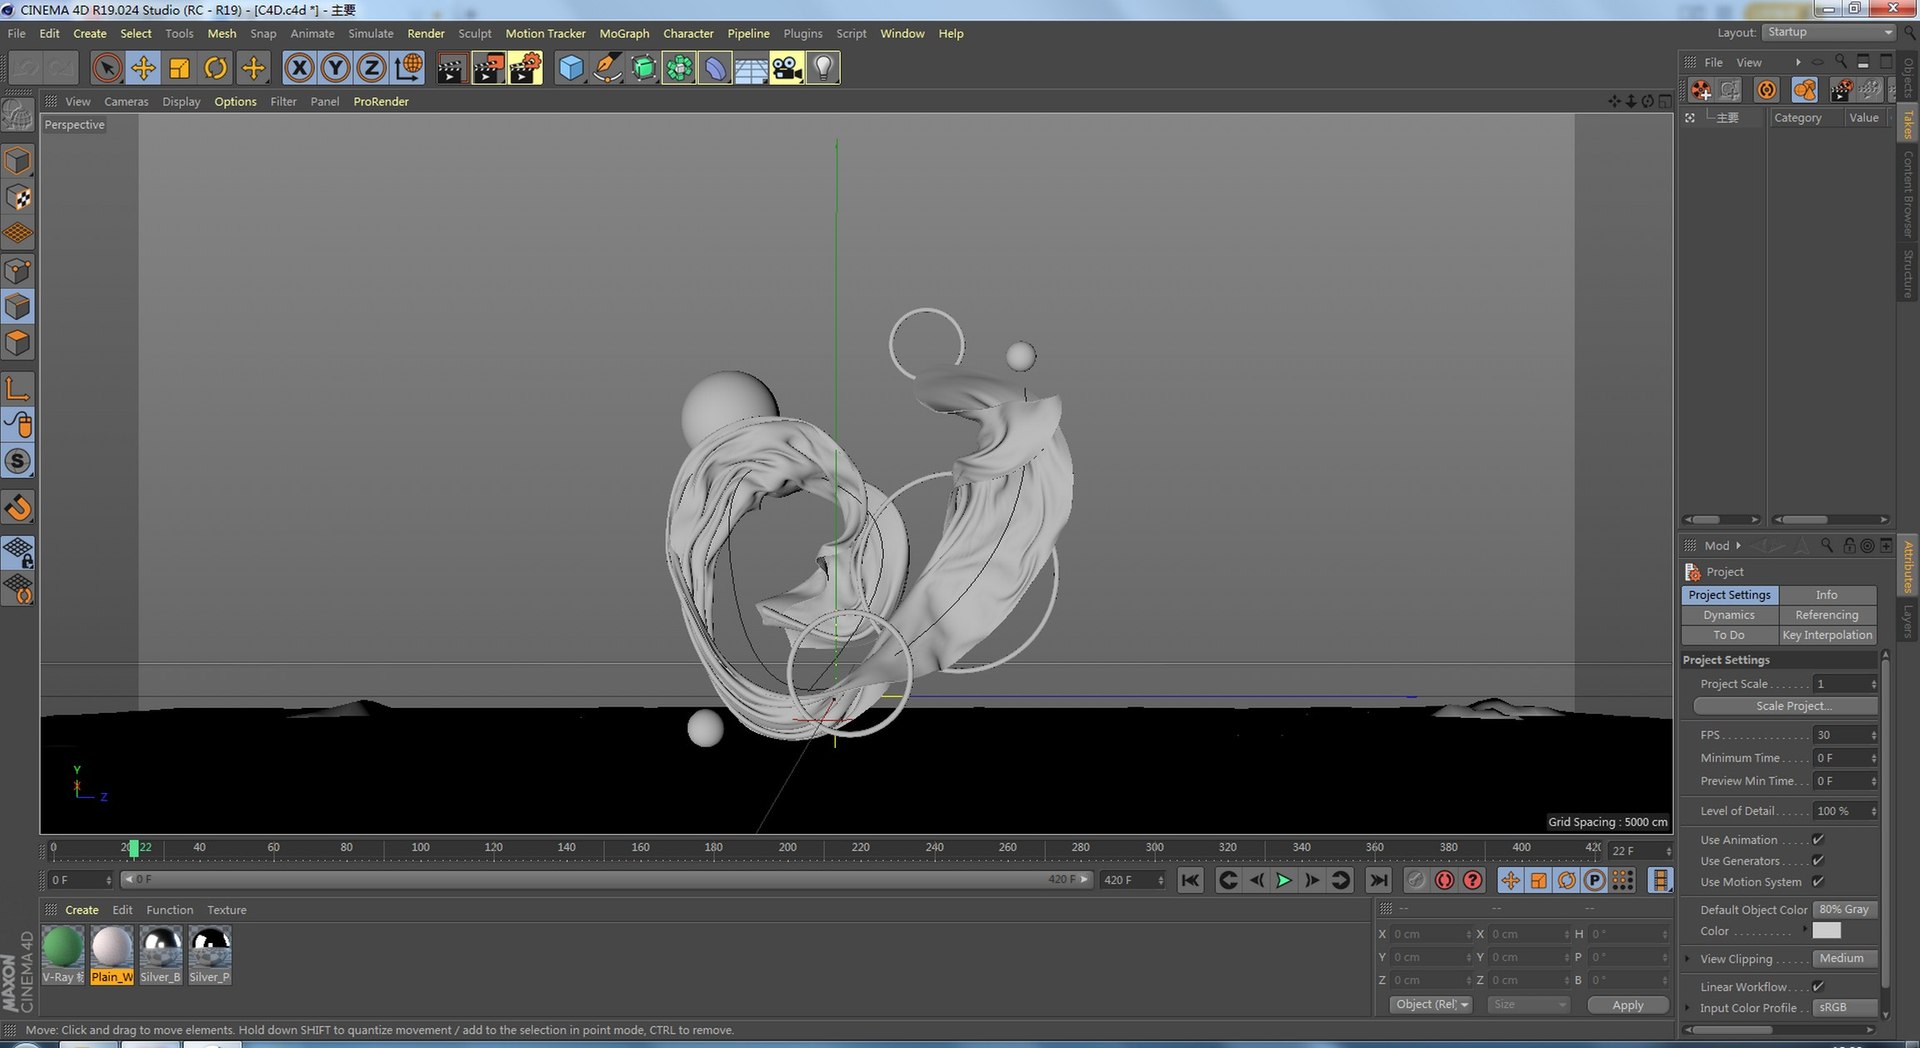
Task: Choose the Scale tool icon
Action: (179, 68)
